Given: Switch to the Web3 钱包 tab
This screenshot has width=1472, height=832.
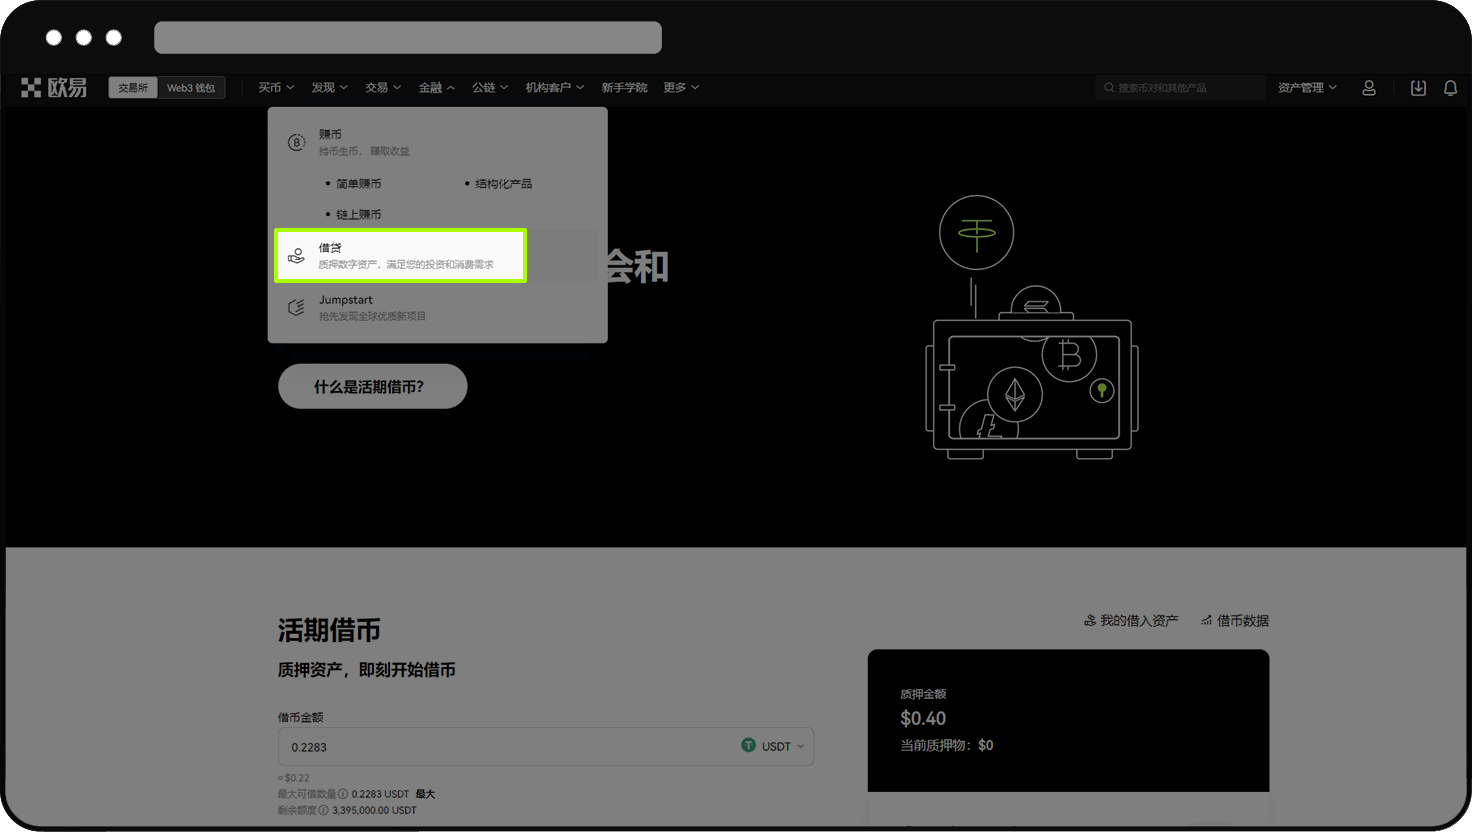Looking at the screenshot, I should [190, 87].
